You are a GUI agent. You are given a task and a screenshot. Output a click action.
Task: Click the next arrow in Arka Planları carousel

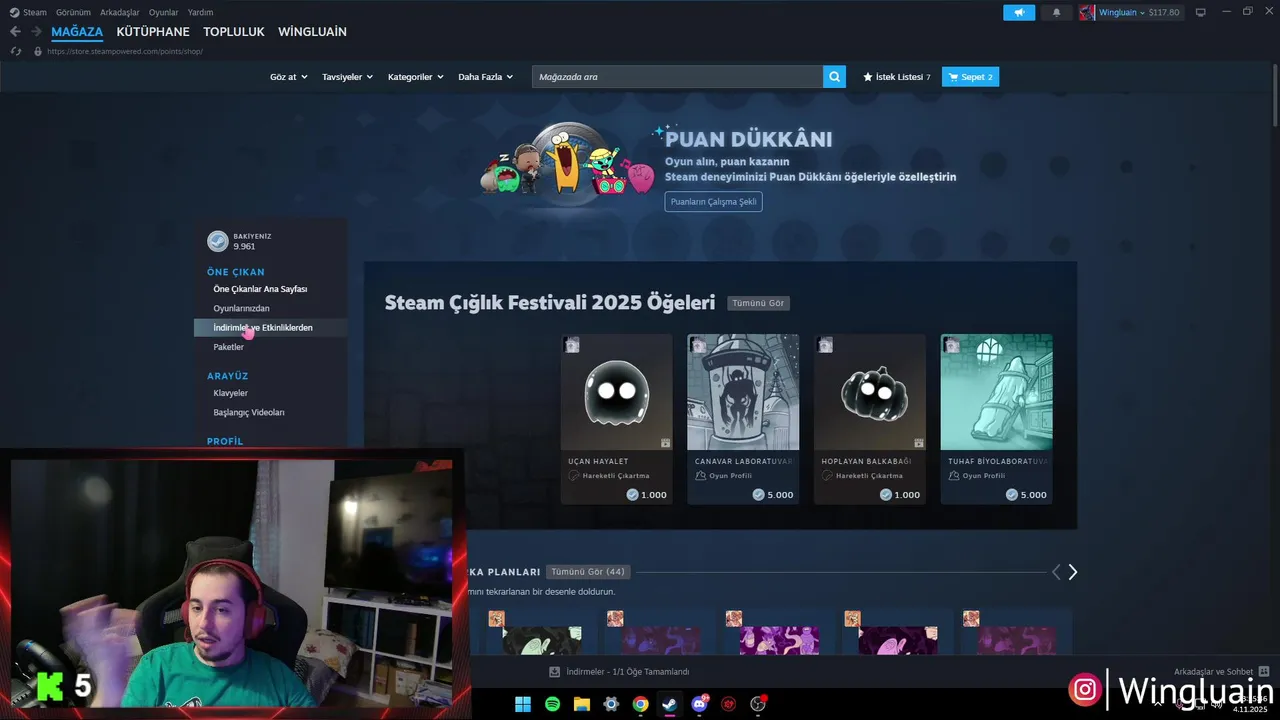[1073, 572]
